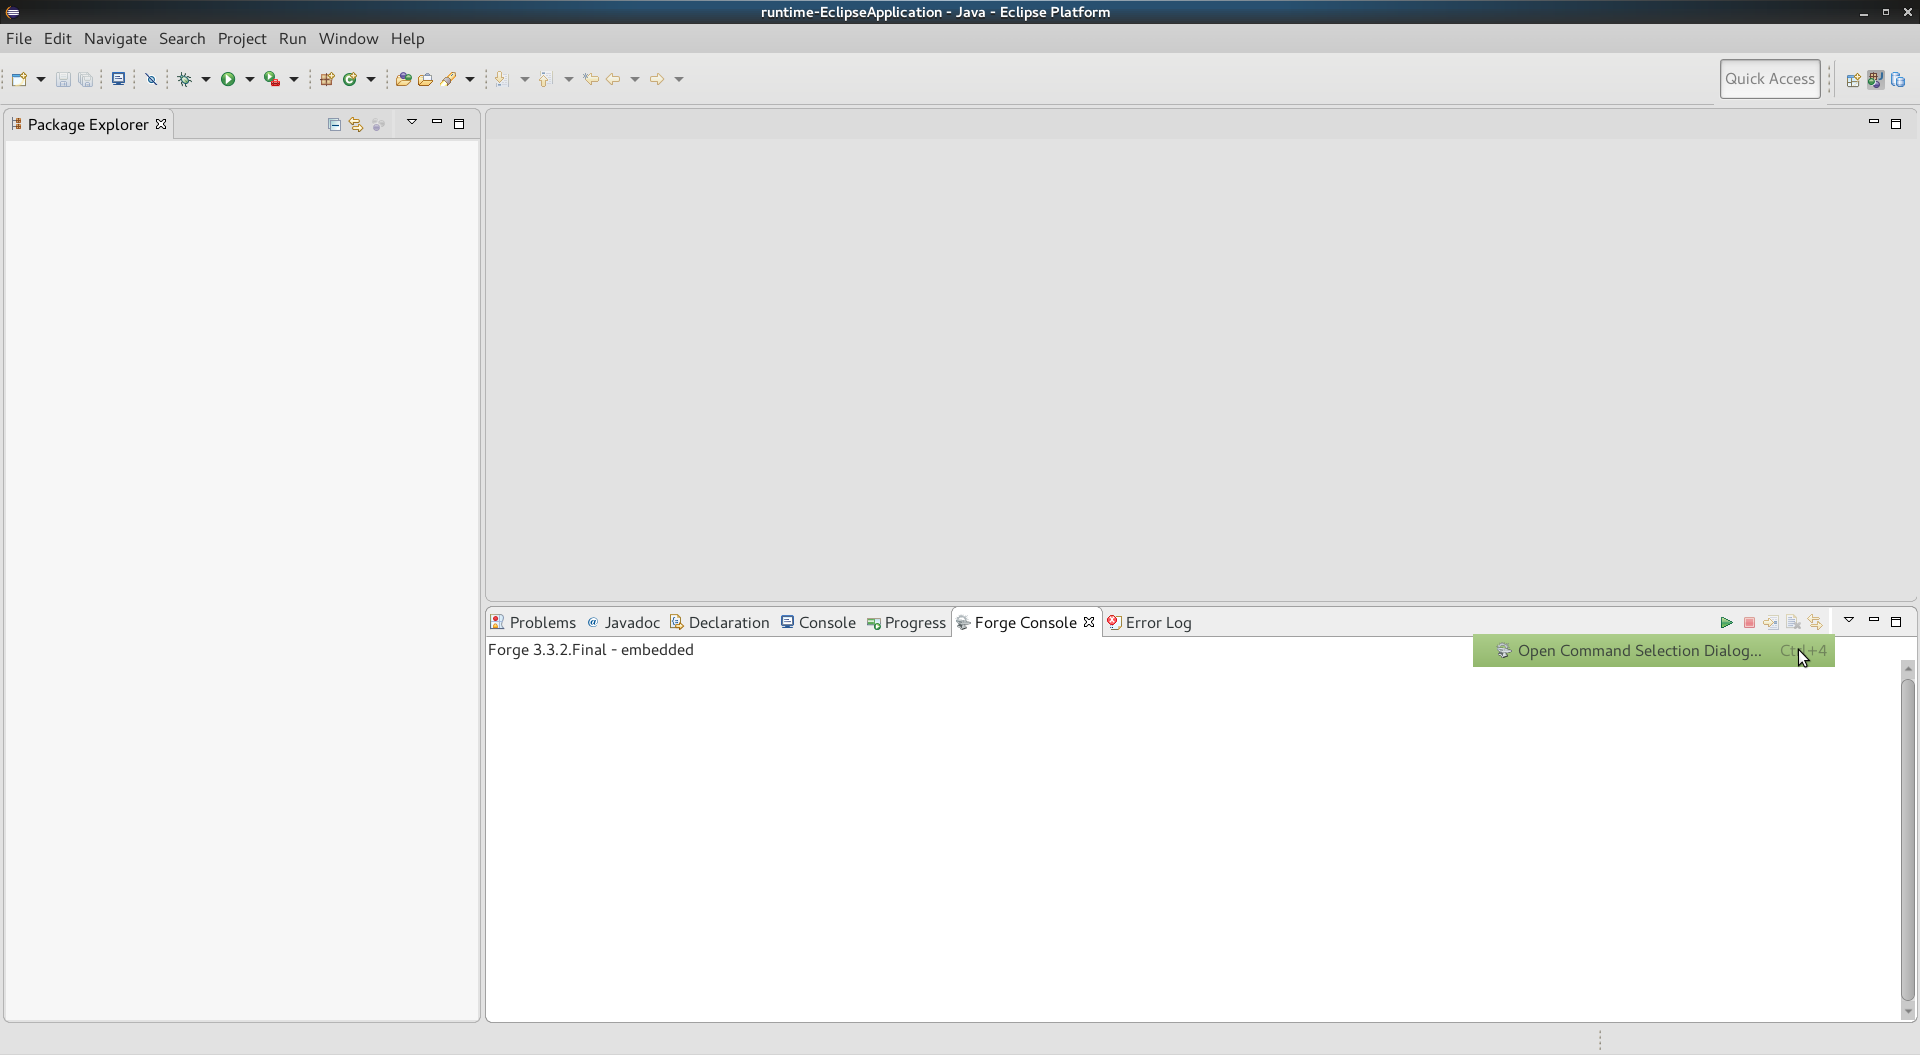Open the Window menu
Viewport: 1920px width, 1055px height.
tap(348, 38)
